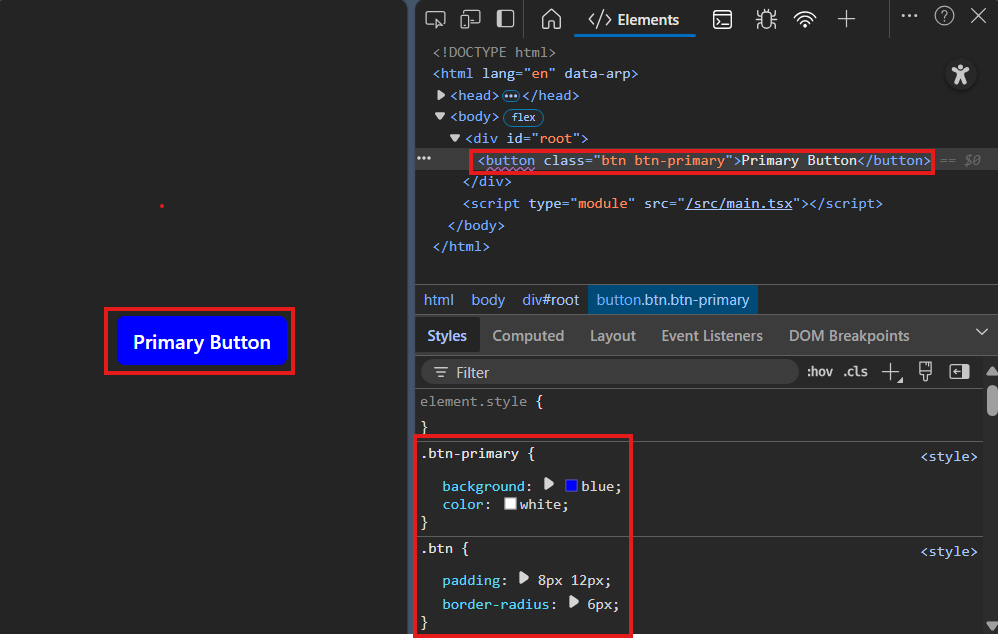Viewport: 998px width, 639px height.
Task: Expand more style pane tabs chevron
Action: [981, 332]
